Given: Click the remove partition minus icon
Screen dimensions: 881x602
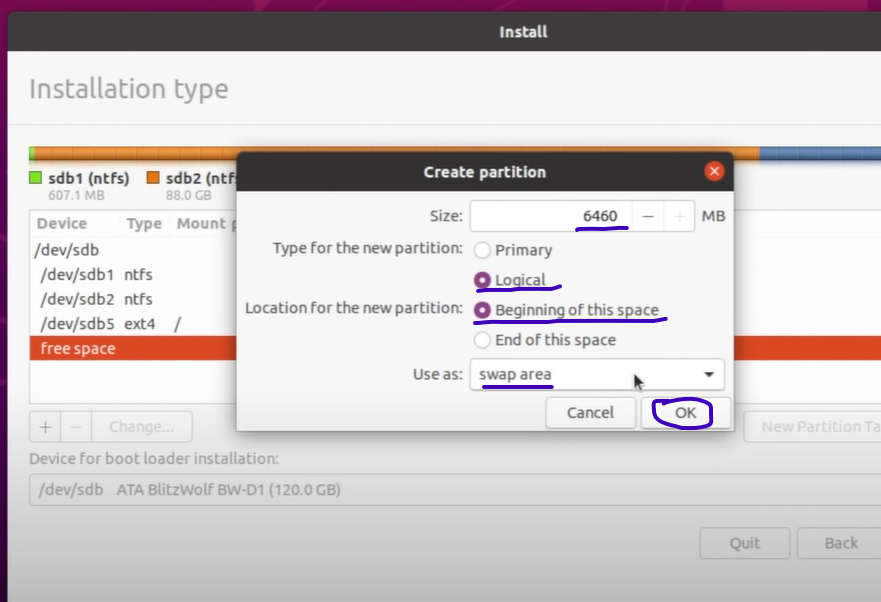Looking at the screenshot, I should tap(76, 426).
